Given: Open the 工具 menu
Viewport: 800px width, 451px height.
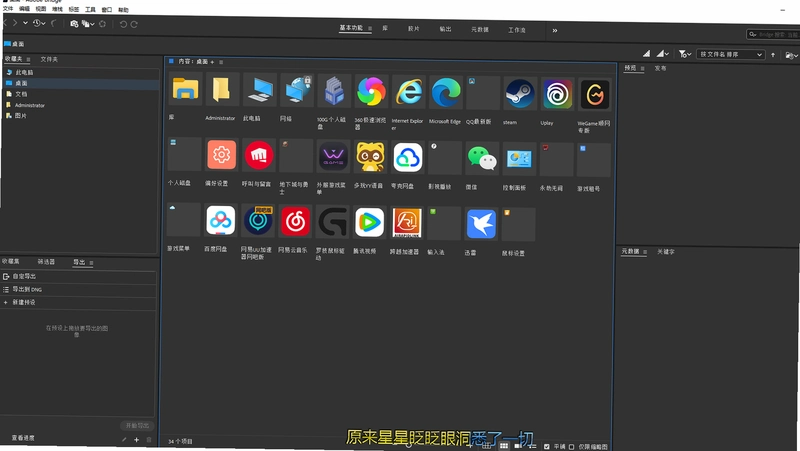Looking at the screenshot, I should [90, 9].
